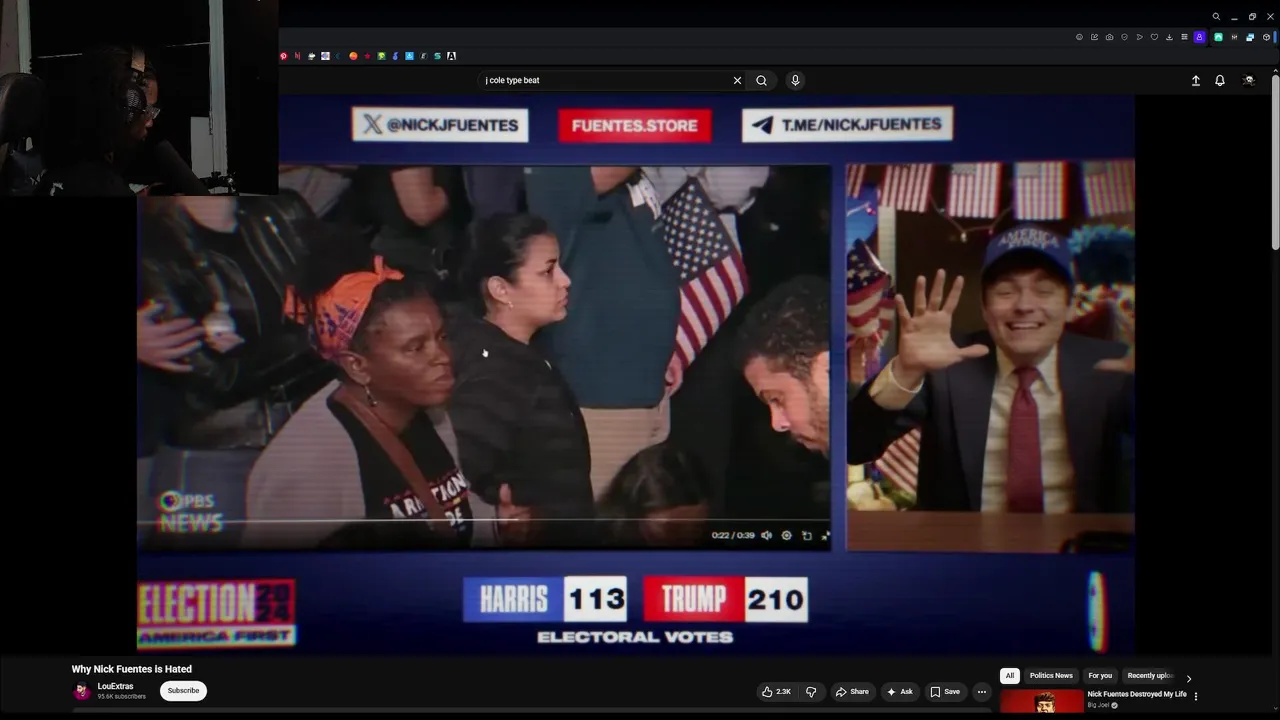This screenshot has width=1280, height=720.
Task: Open the more actions ellipsis under the video
Action: [x=982, y=691]
